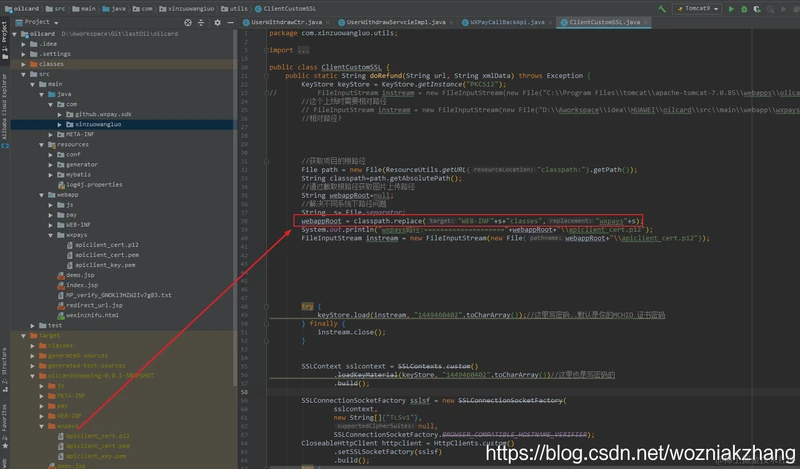The width and height of the screenshot is (800, 469).
Task: Collapse the oilcard root node
Action: pyautogui.click(x=15, y=34)
